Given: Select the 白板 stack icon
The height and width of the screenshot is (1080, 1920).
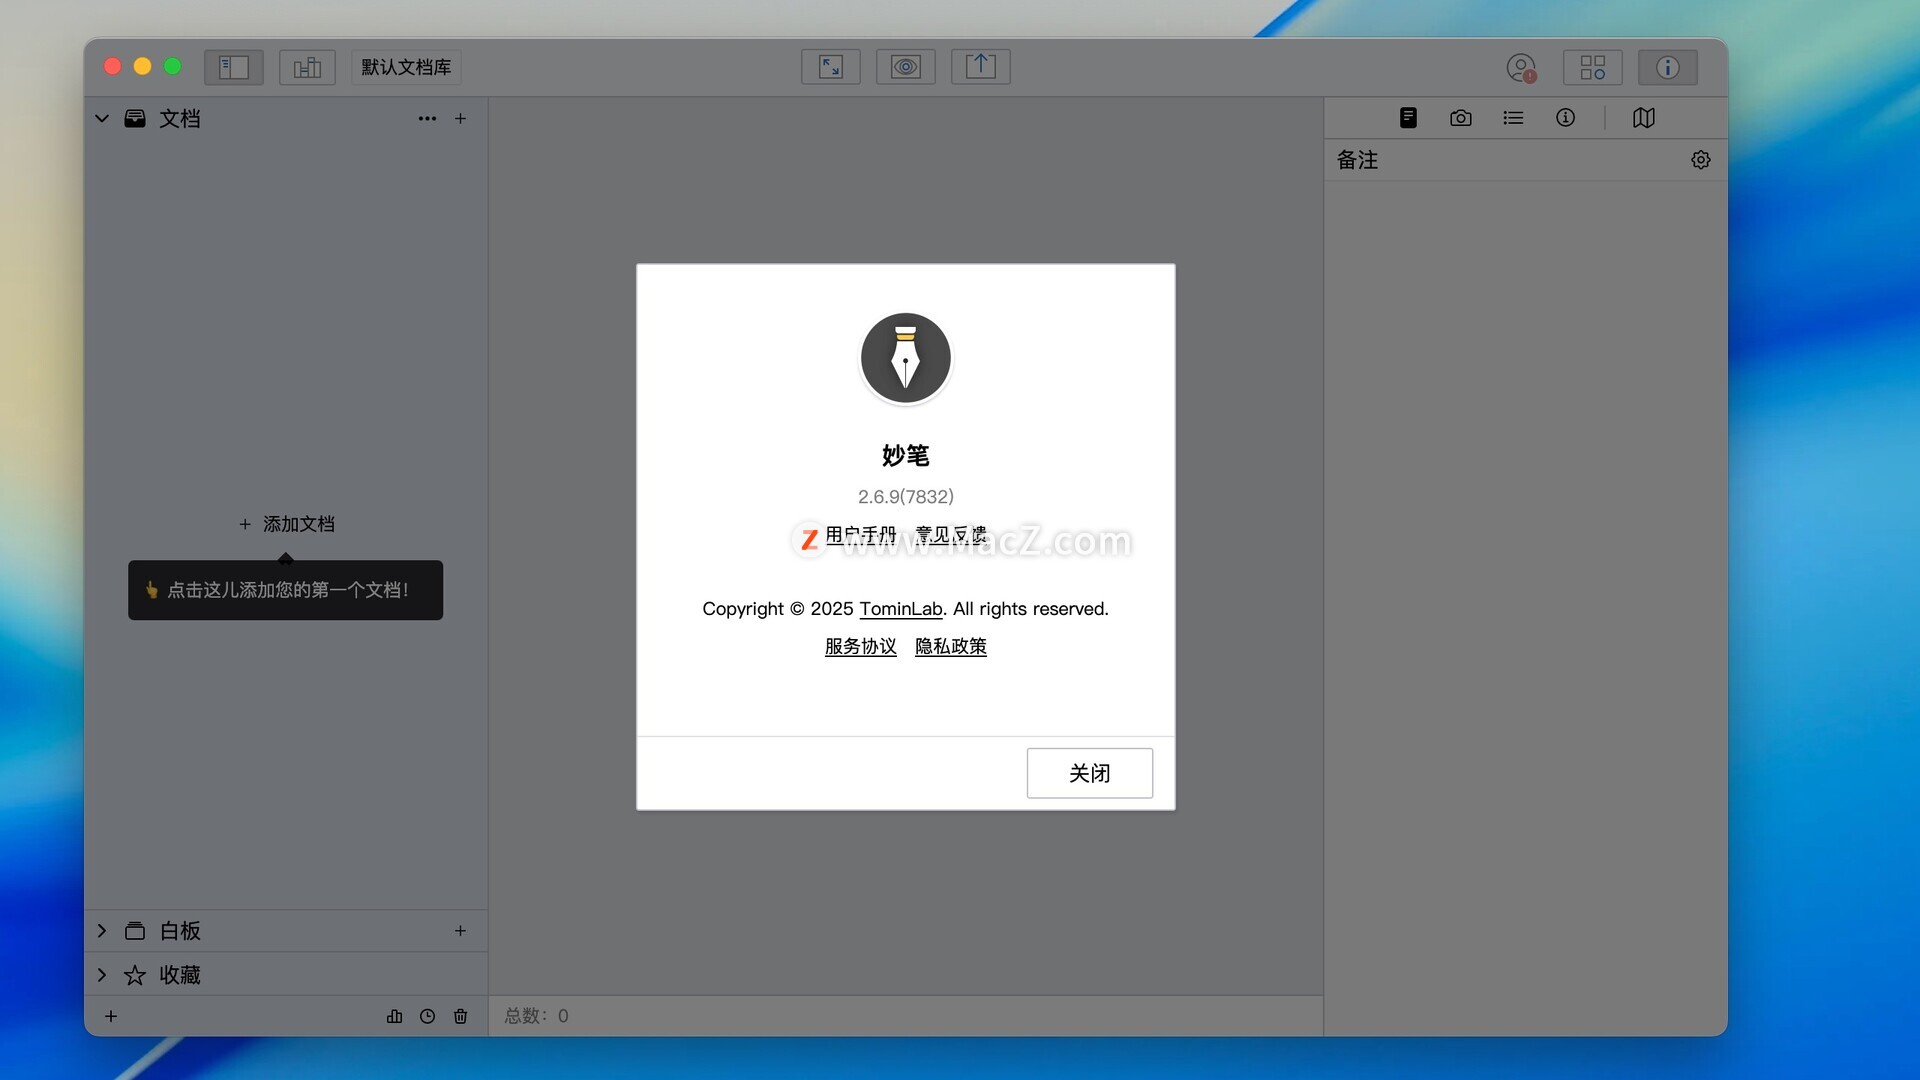Looking at the screenshot, I should pyautogui.click(x=135, y=931).
